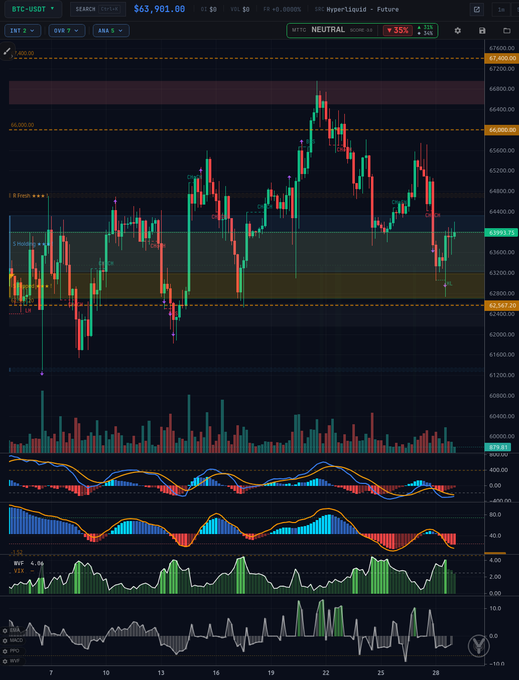Screen dimensions: 519x680
Task: Click the $63,901.00 current price
Action: tap(159, 9)
